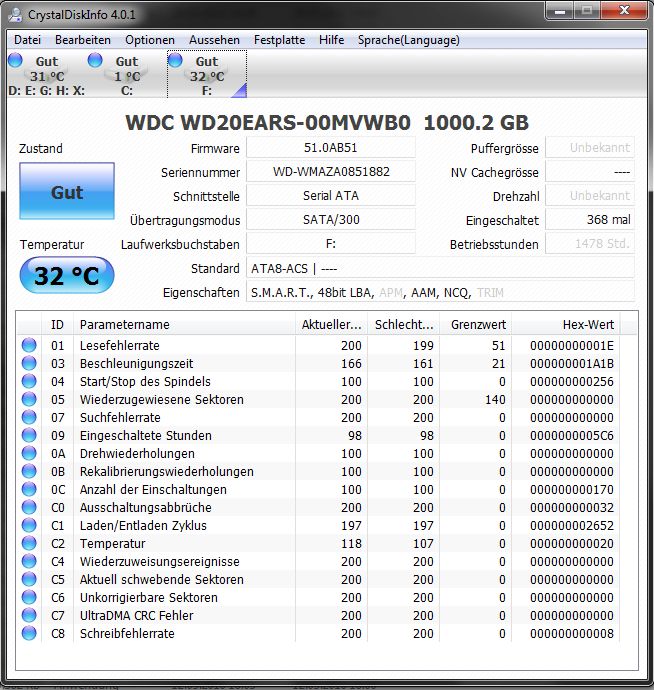This screenshot has width=654, height=690.
Task: Sort by Parametername column header
Action: [x=184, y=325]
